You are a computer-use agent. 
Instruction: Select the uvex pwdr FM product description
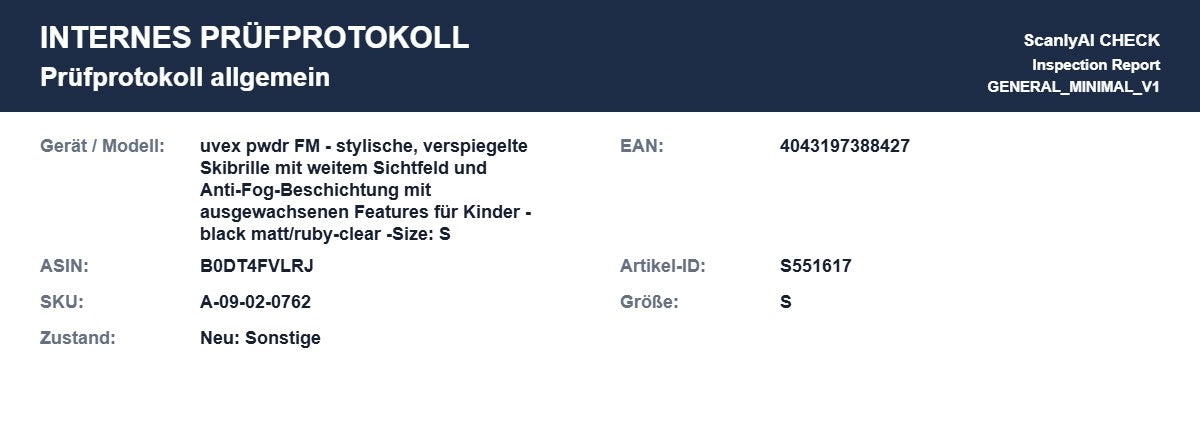[365, 190]
